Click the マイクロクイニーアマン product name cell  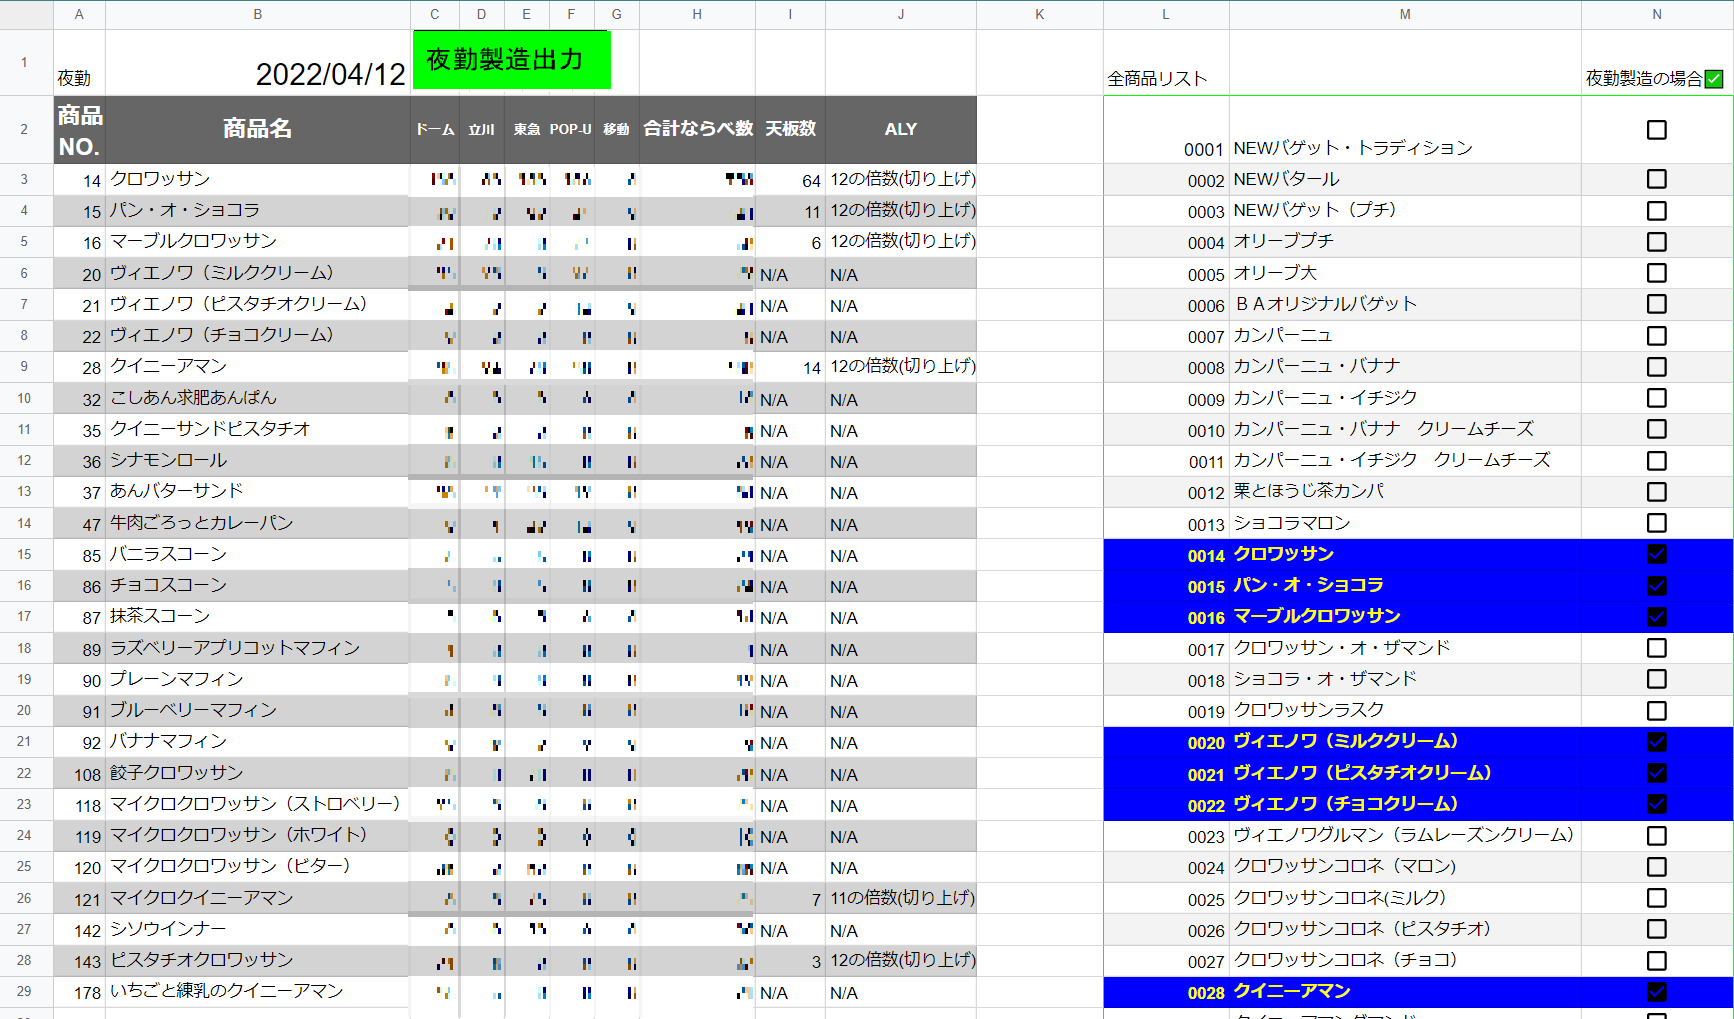(258, 898)
